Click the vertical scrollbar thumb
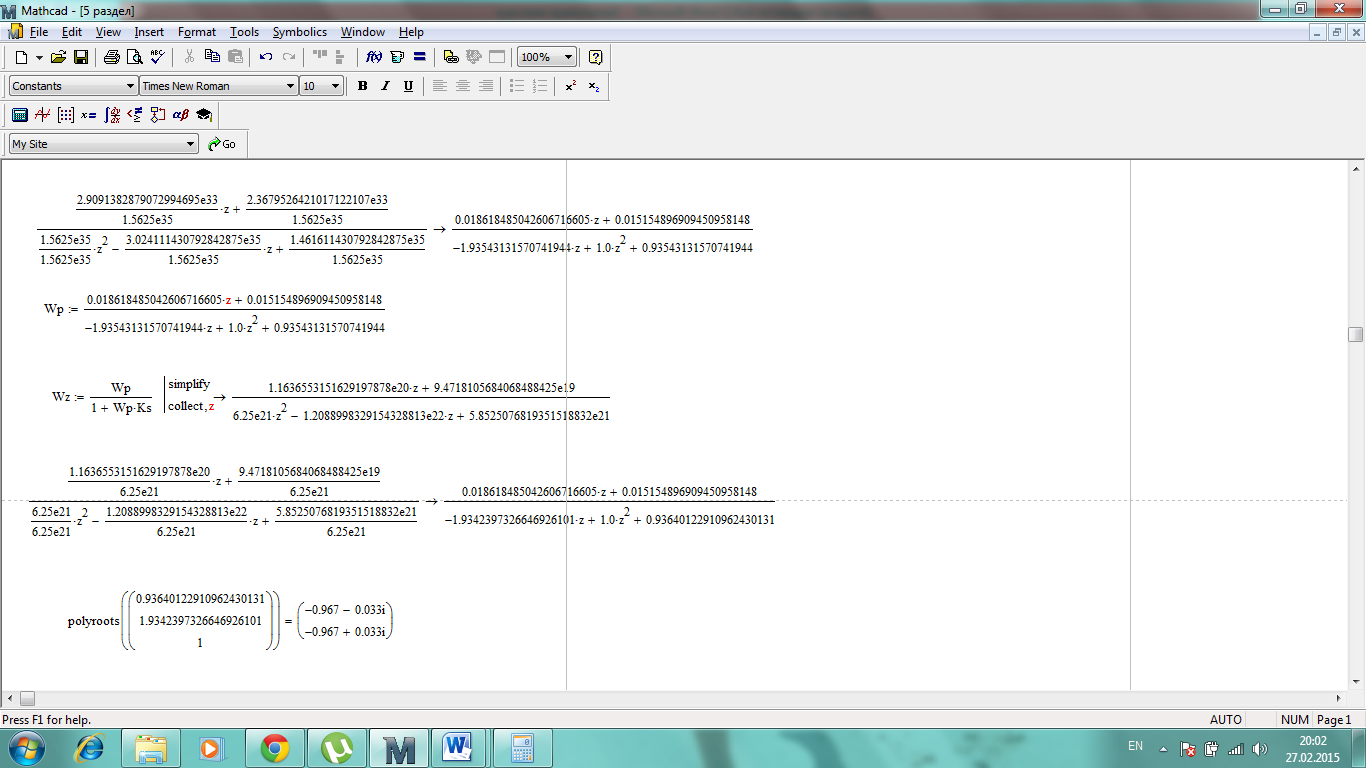Viewport: 1366px width, 768px height. [x=1356, y=335]
